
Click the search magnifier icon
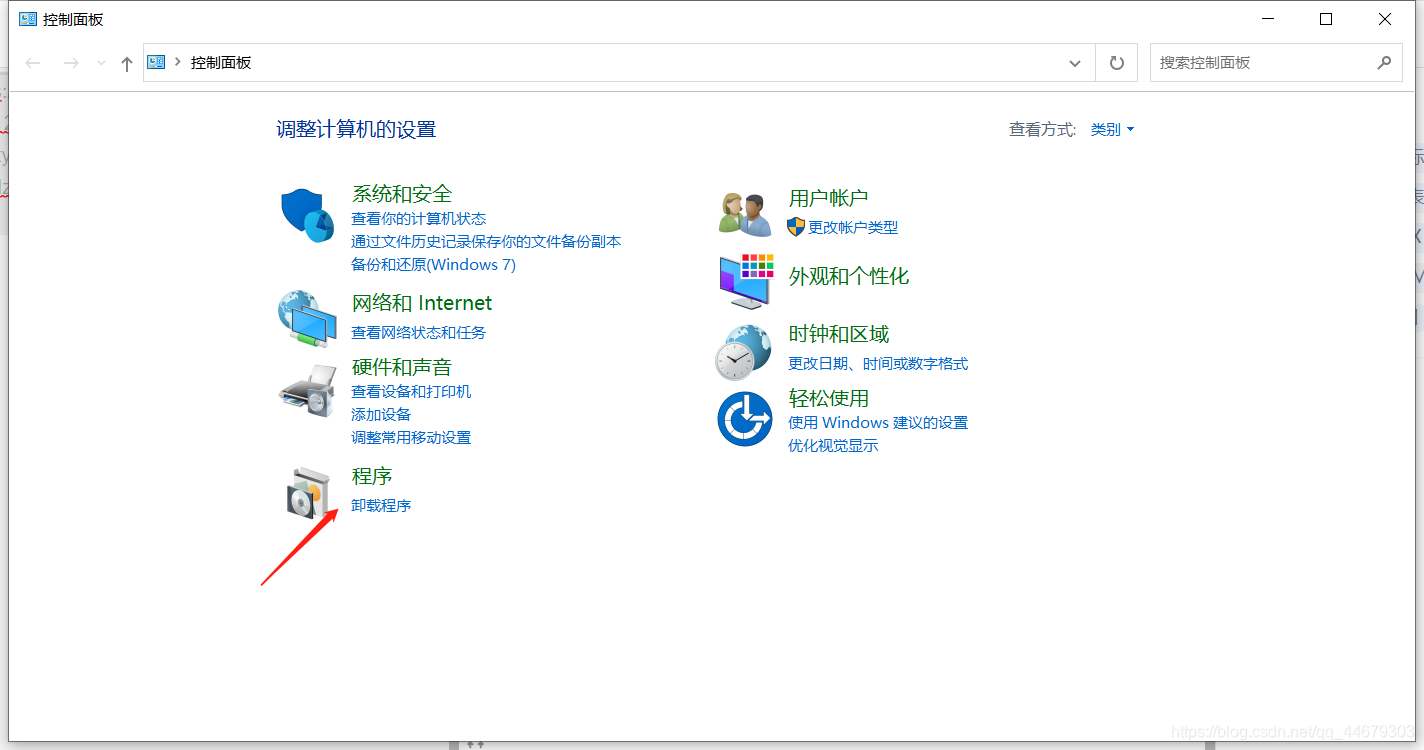(x=1384, y=62)
